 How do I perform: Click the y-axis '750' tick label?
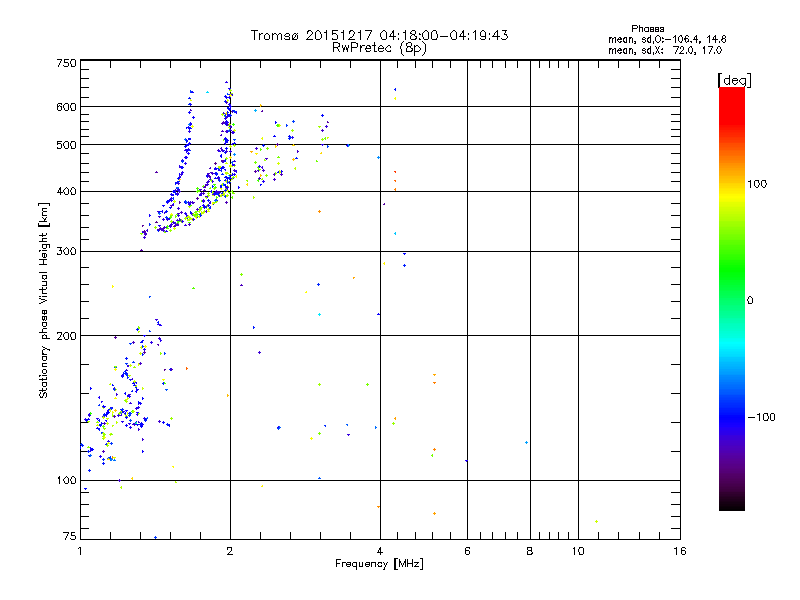tap(66, 63)
